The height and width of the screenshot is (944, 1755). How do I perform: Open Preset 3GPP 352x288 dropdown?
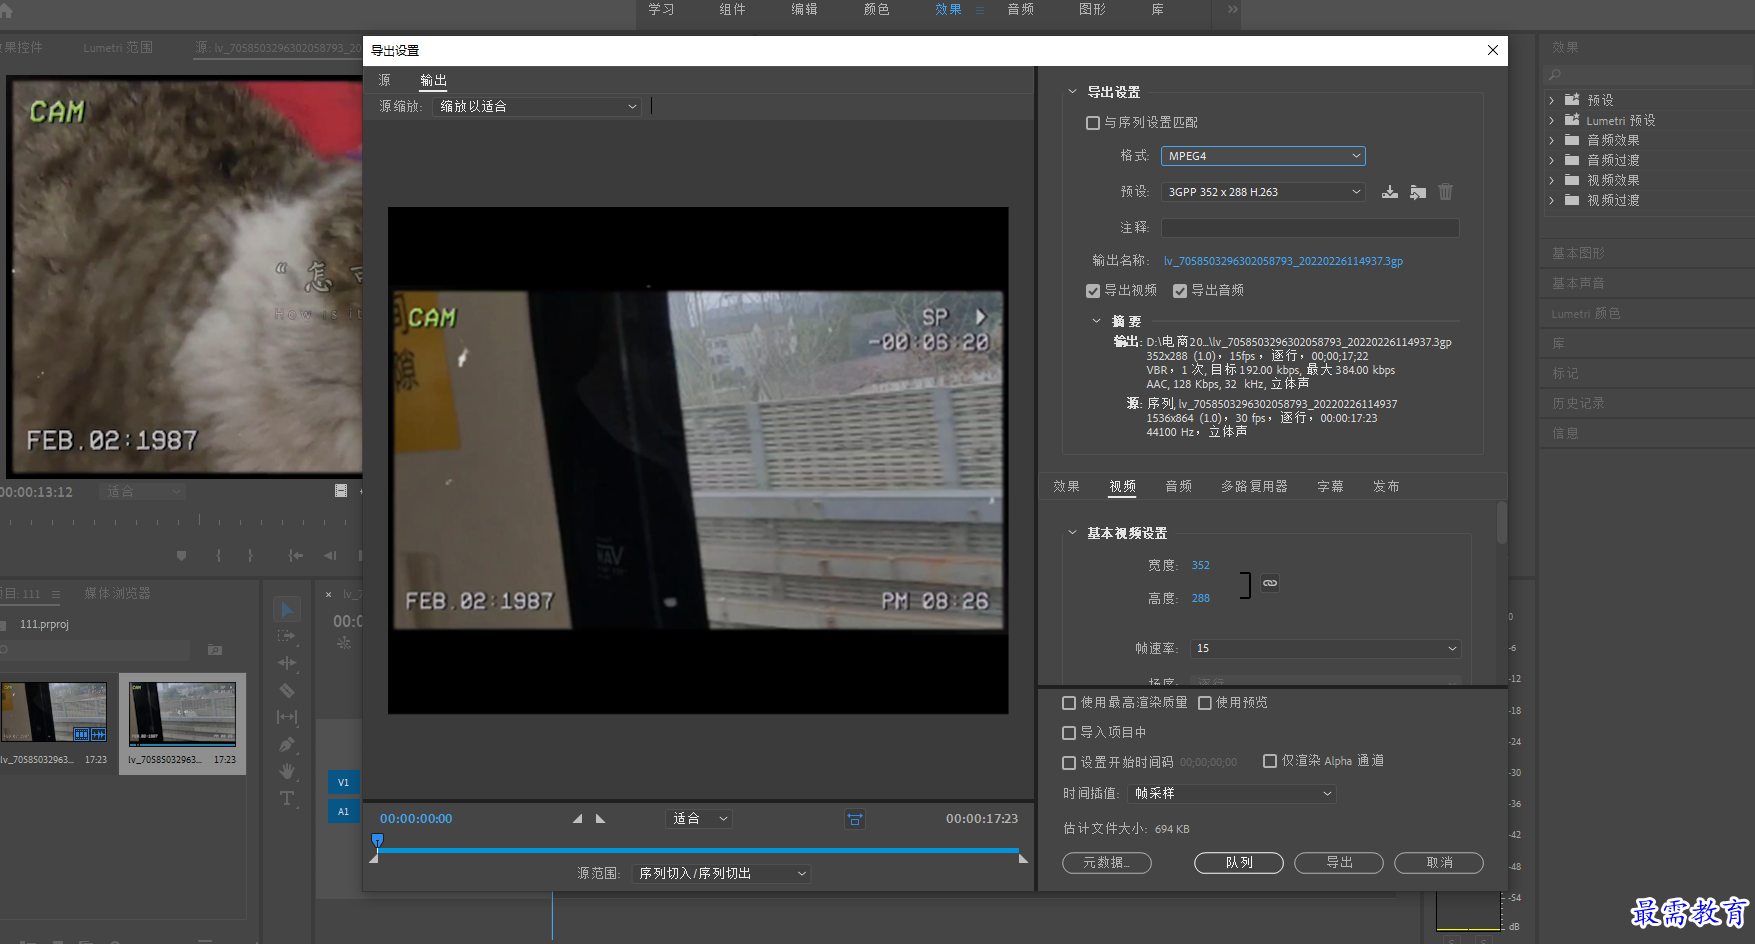[1263, 192]
